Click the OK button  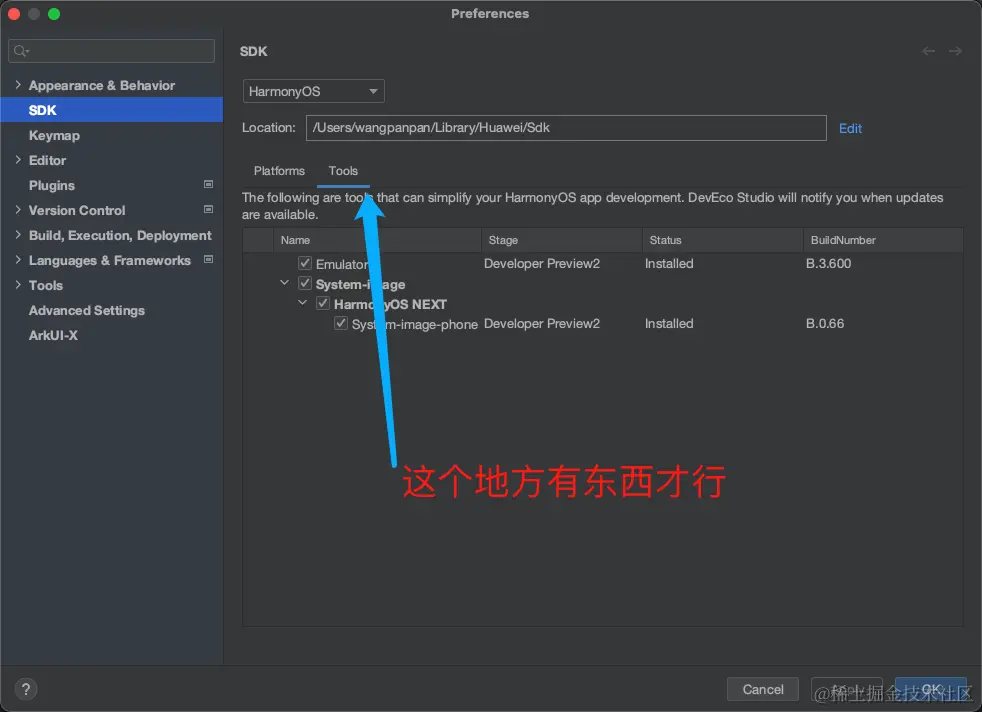point(931,689)
